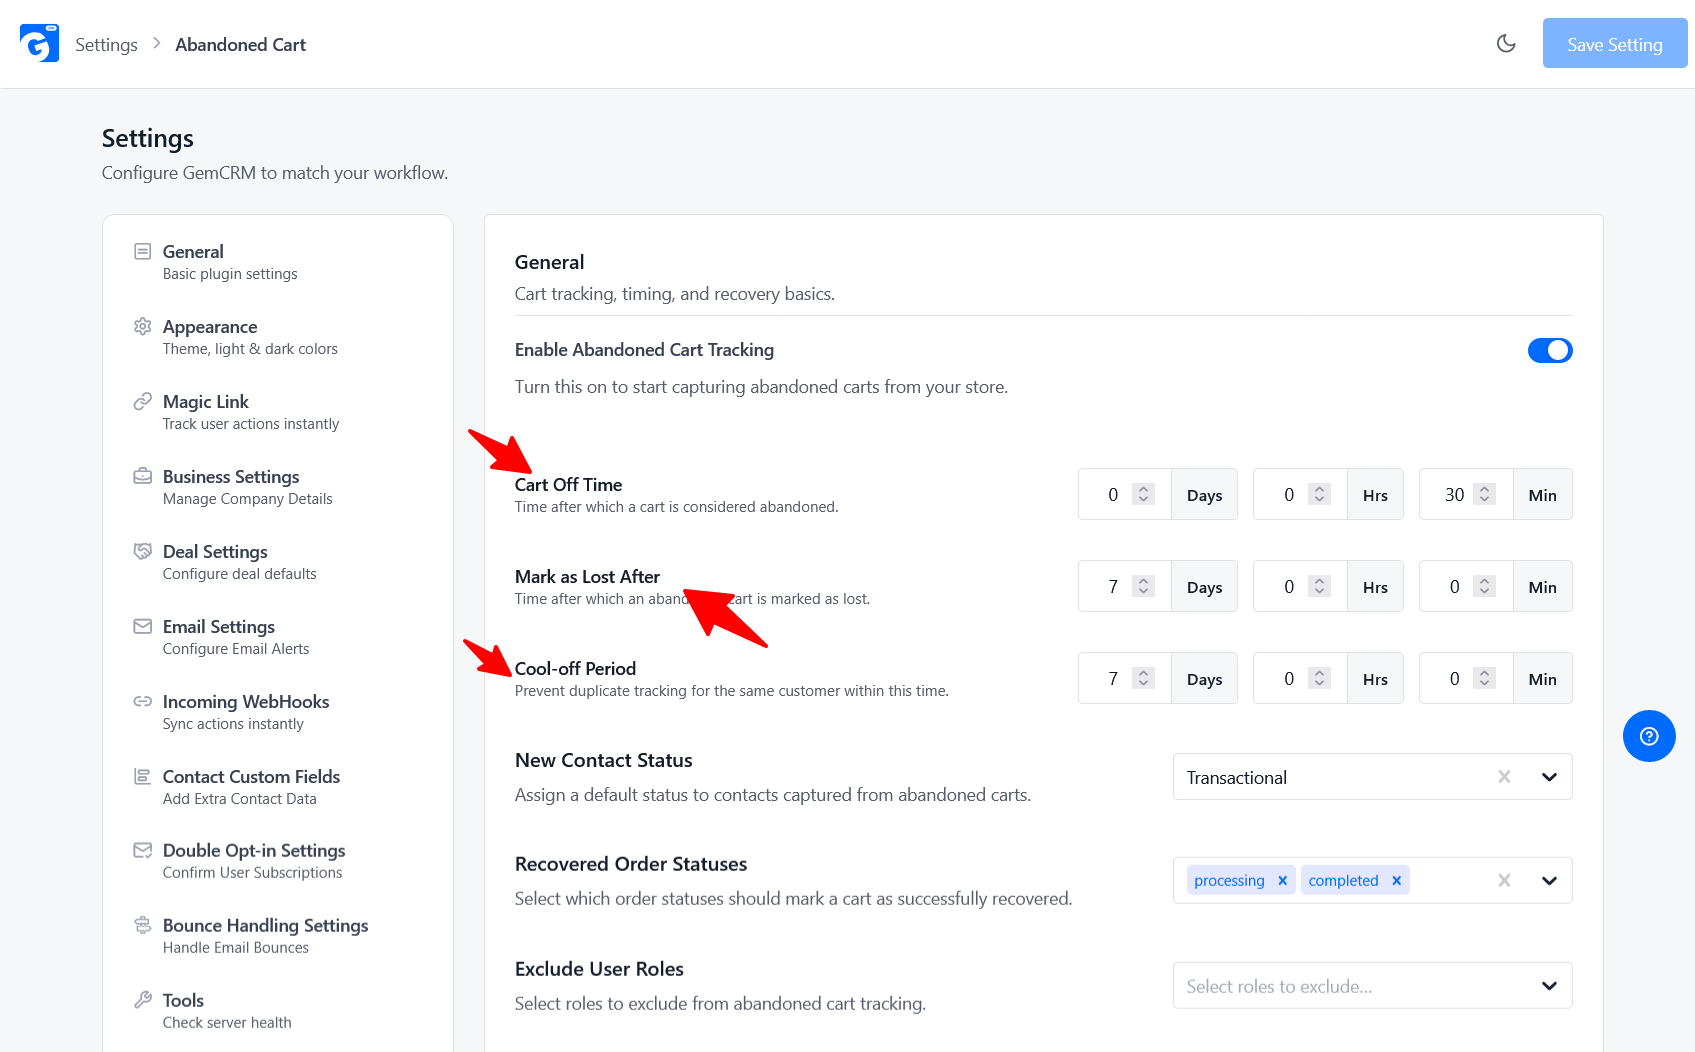Screen dimensions: 1695x1052
Task: Go to Settings breadcrumb link
Action: pyautogui.click(x=106, y=44)
